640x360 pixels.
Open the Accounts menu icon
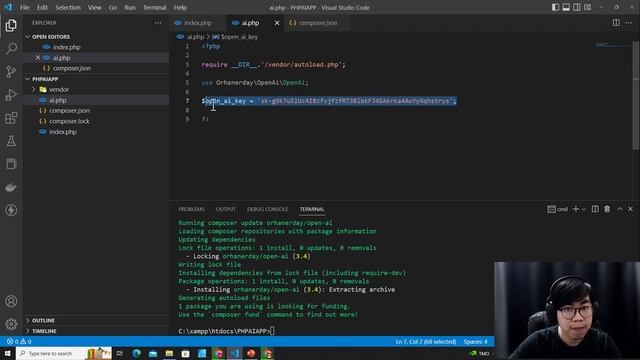pos(11,301)
